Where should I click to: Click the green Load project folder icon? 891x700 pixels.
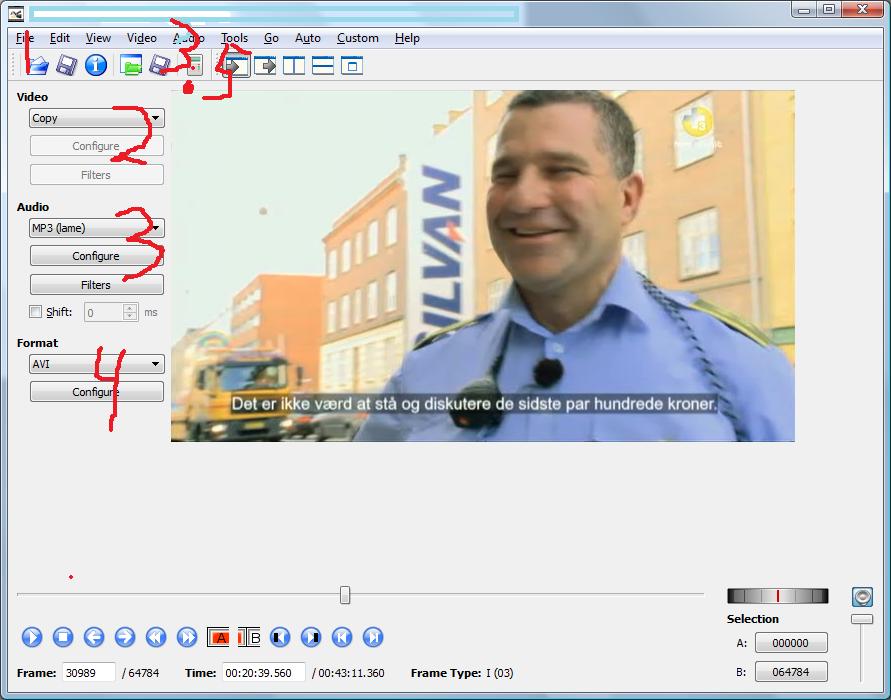click(131, 65)
